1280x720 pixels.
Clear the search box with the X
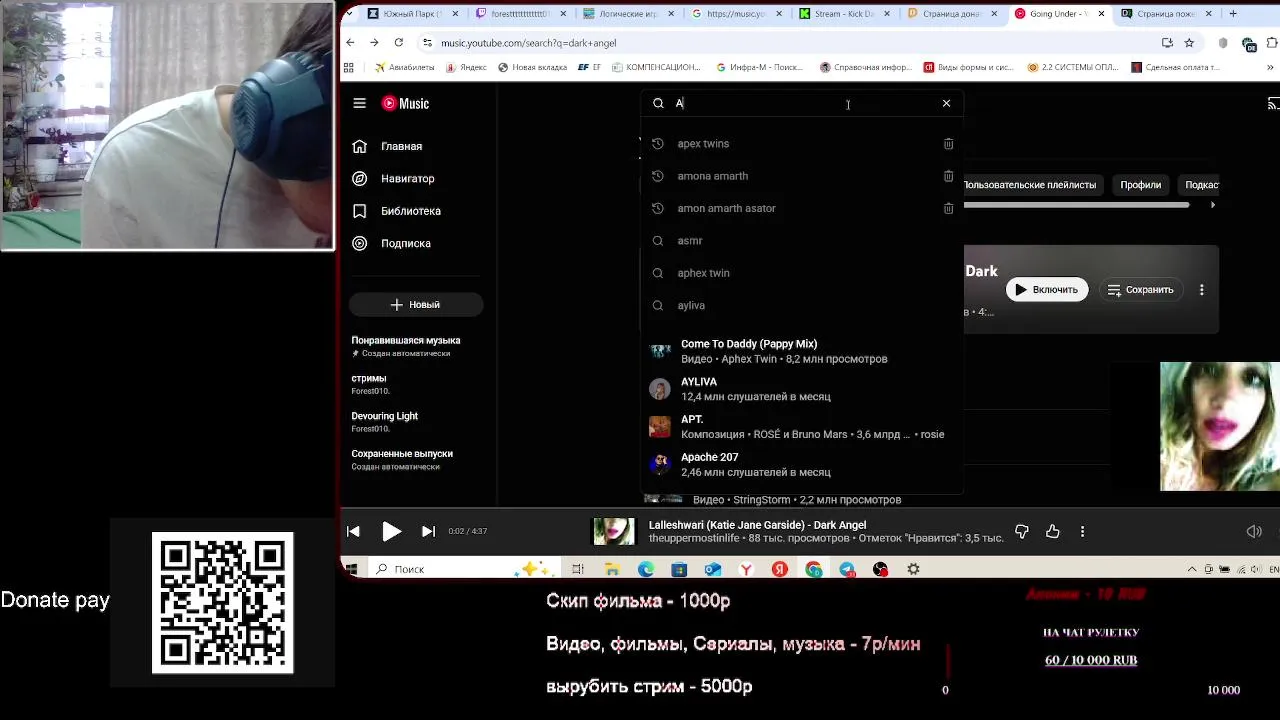pyautogui.click(x=946, y=103)
